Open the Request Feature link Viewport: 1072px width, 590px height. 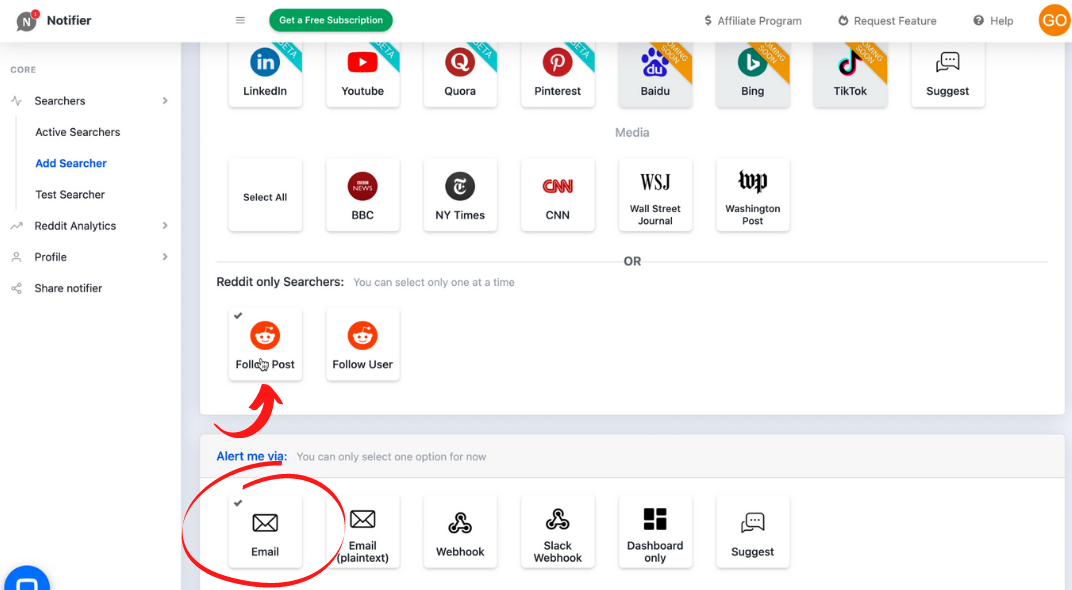(887, 21)
